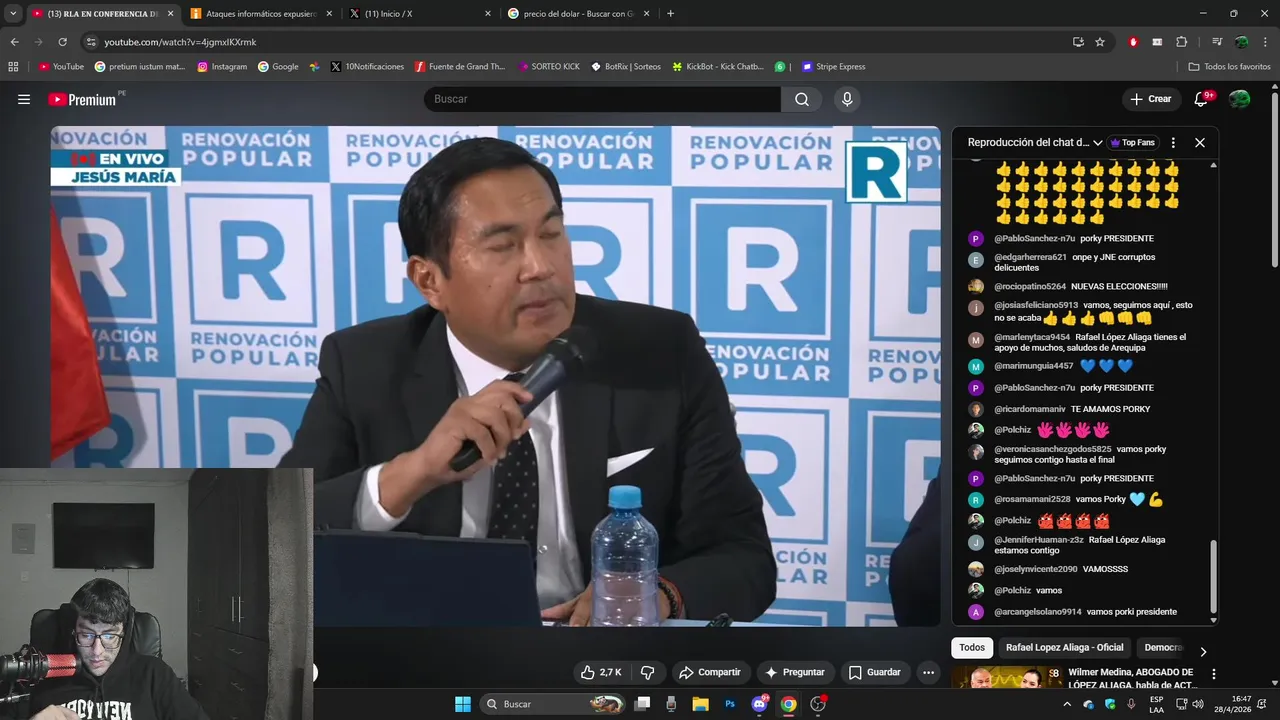Open the chat options three-dot menu
1280x720 pixels.
(x=1173, y=142)
